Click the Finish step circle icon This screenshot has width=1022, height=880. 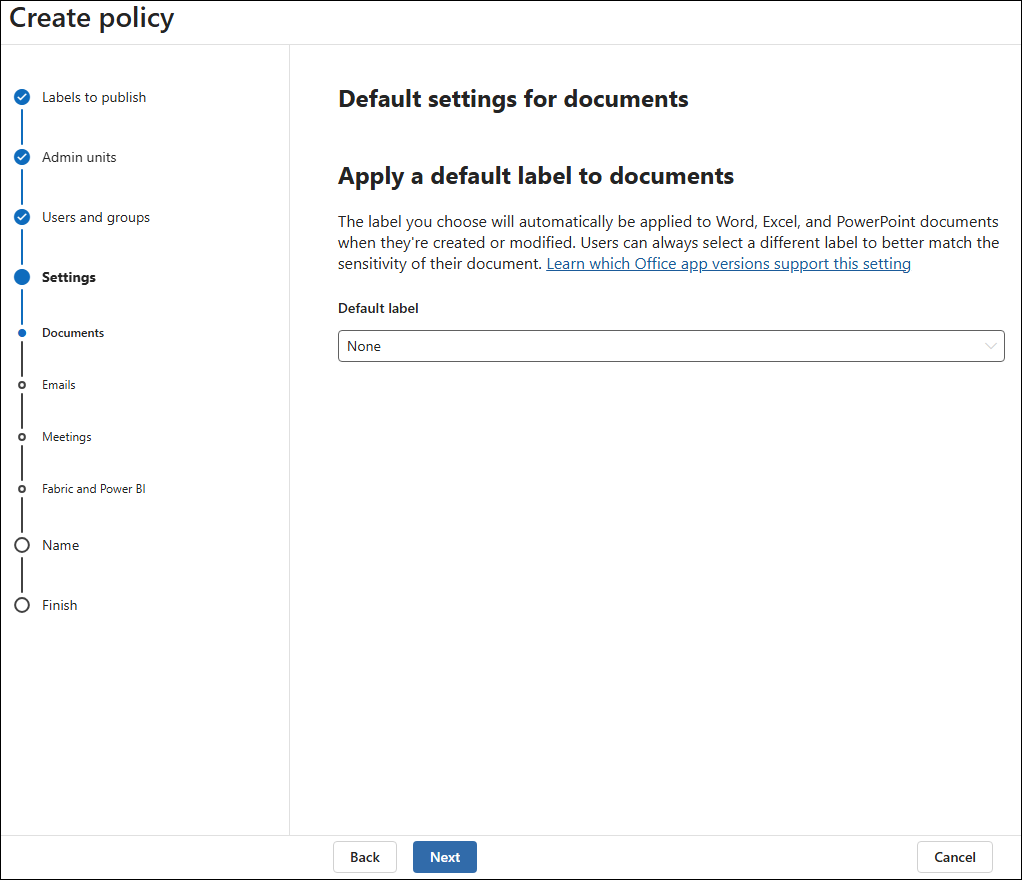[x=22, y=605]
